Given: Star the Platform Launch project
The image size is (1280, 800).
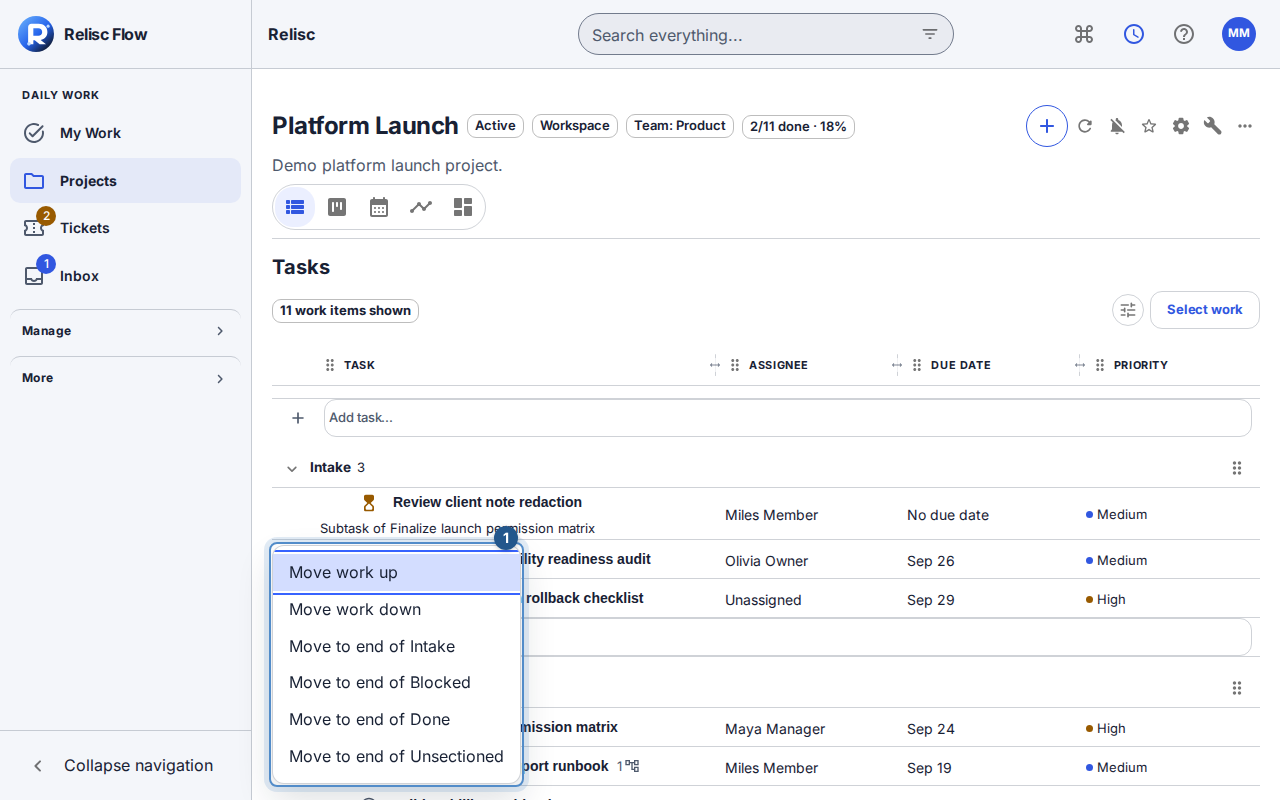Looking at the screenshot, I should point(1149,126).
